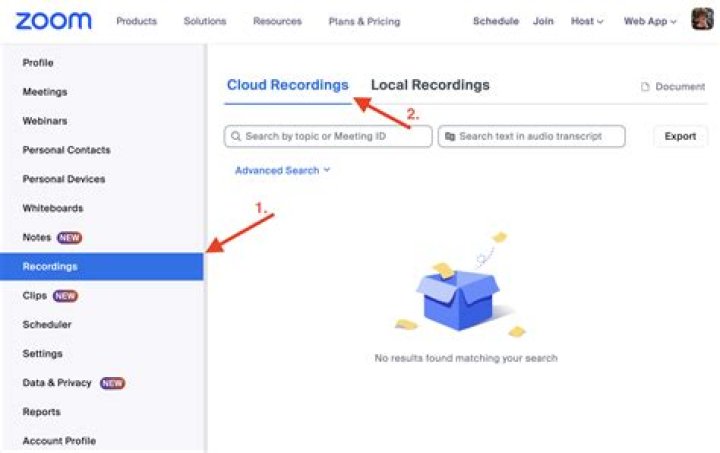Open Whiteboards from the sidebar
This screenshot has height=453, width=720.
[53, 208]
